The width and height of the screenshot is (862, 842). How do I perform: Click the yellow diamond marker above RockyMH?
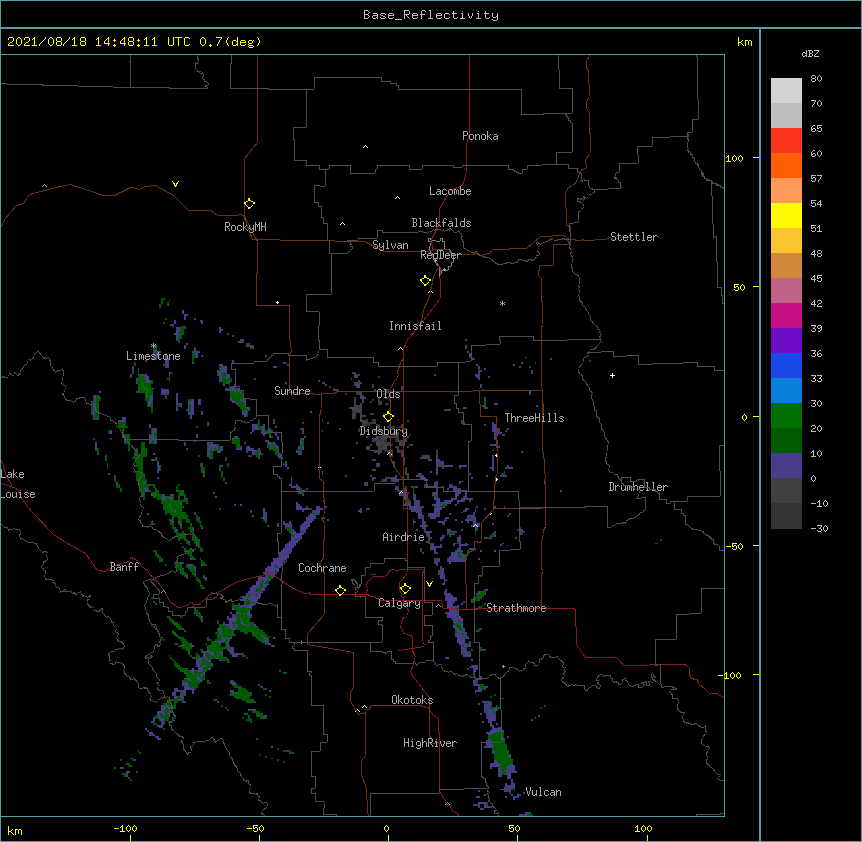(x=249, y=204)
